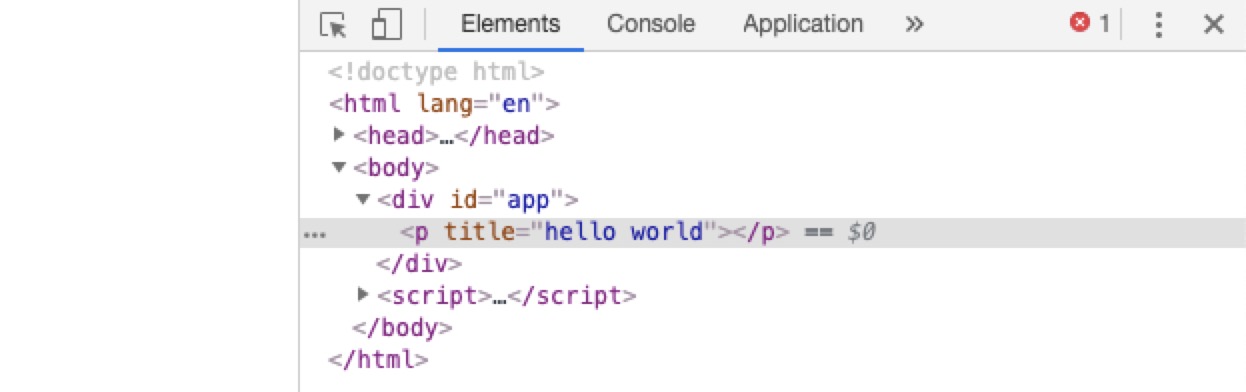Image resolution: width=1246 pixels, height=392 pixels.
Task: Switch to the Elements tab
Action: pos(511,24)
